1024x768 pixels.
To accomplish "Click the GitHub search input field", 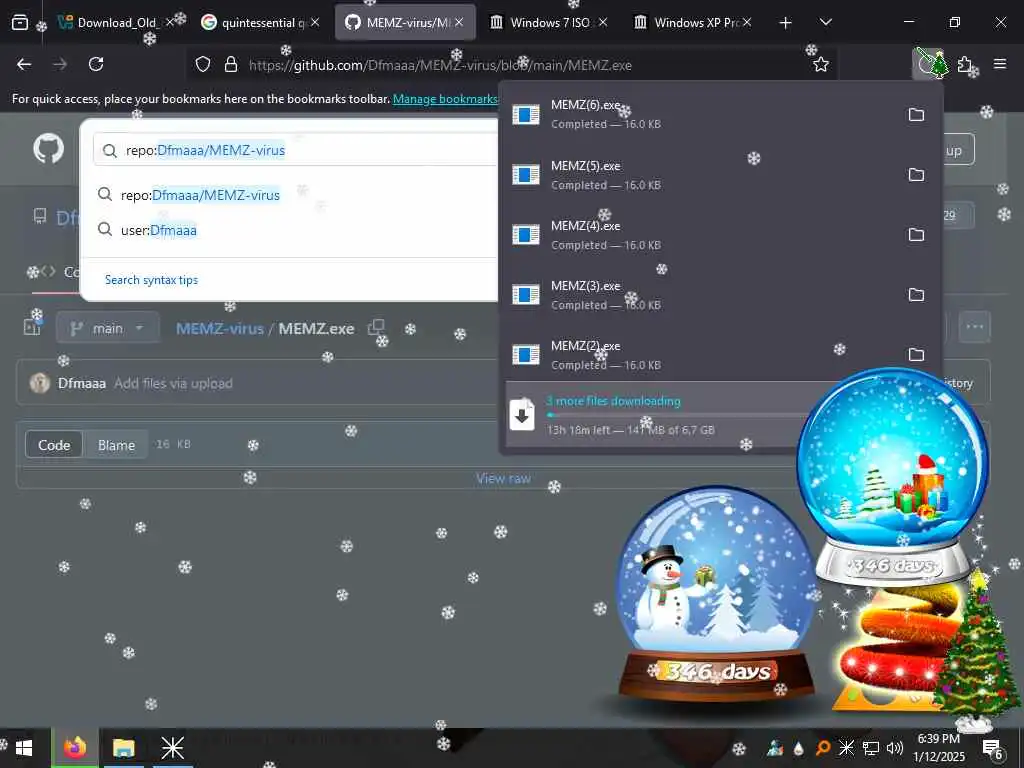I will 295,150.
